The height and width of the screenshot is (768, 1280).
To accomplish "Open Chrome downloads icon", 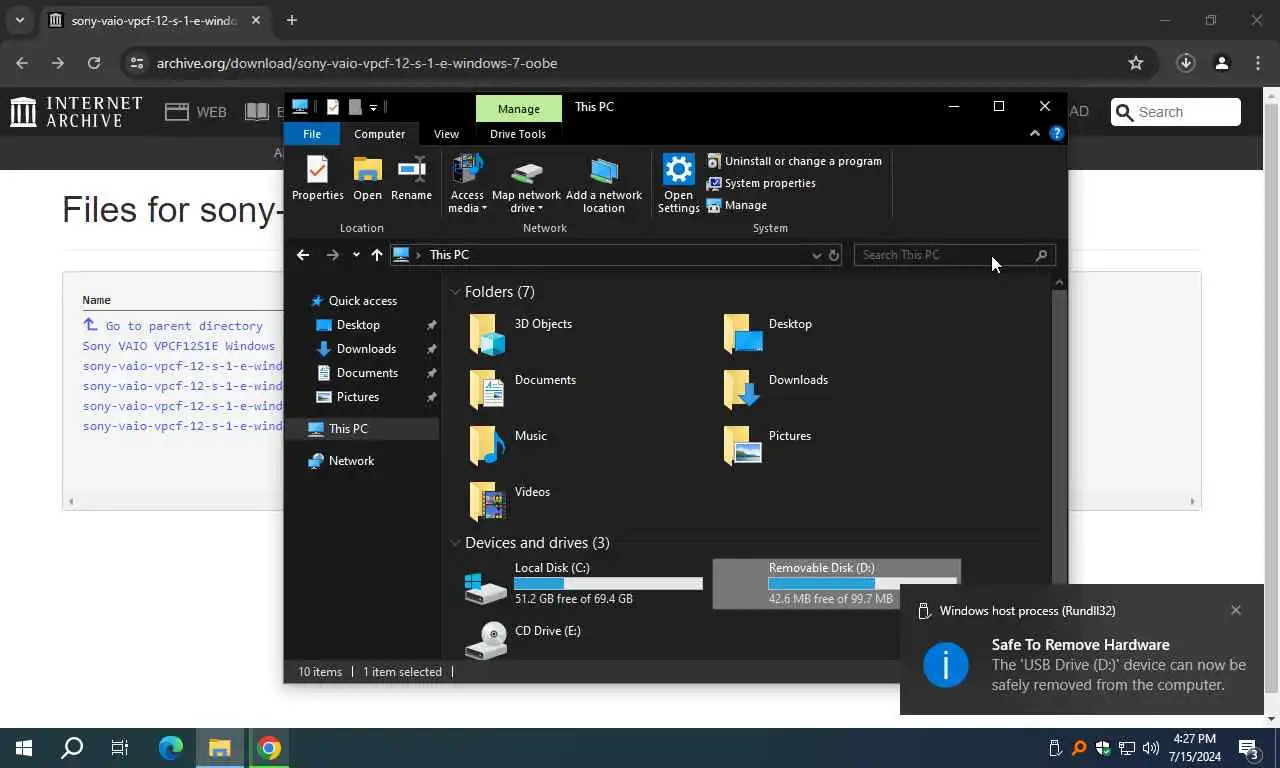I will click(x=1186, y=63).
